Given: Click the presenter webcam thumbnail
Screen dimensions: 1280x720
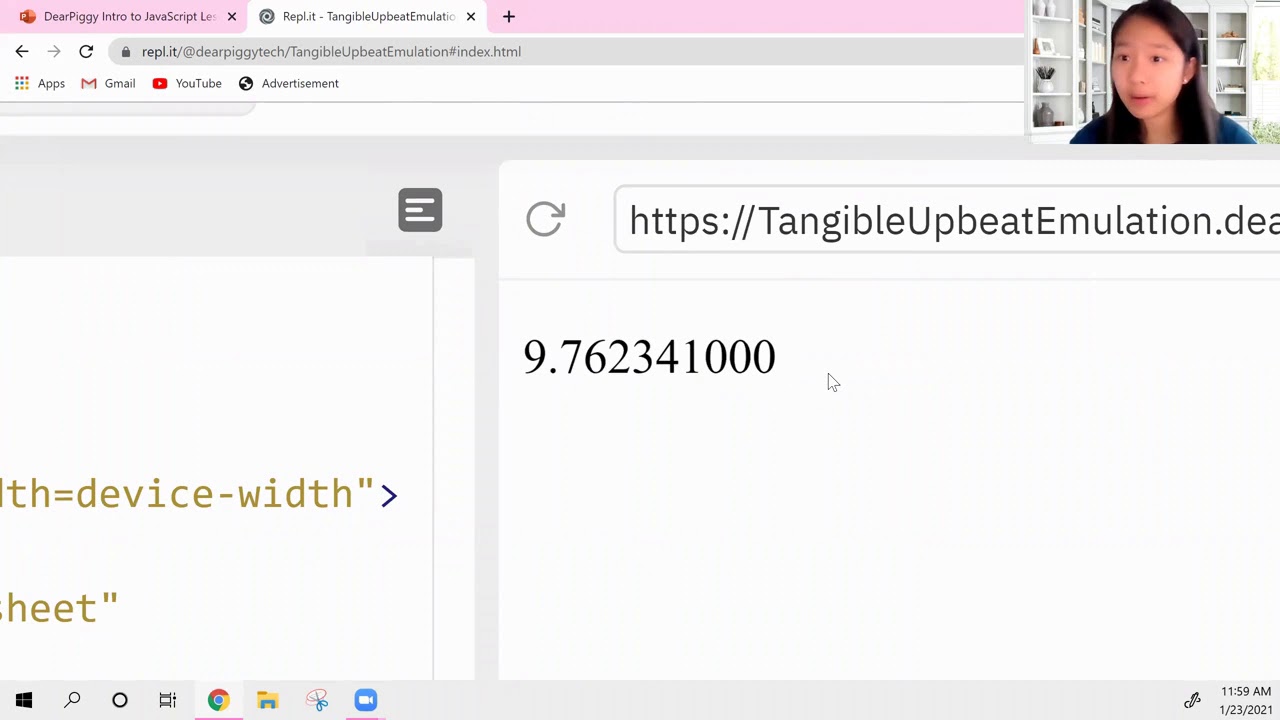Looking at the screenshot, I should pyautogui.click(x=1152, y=72).
